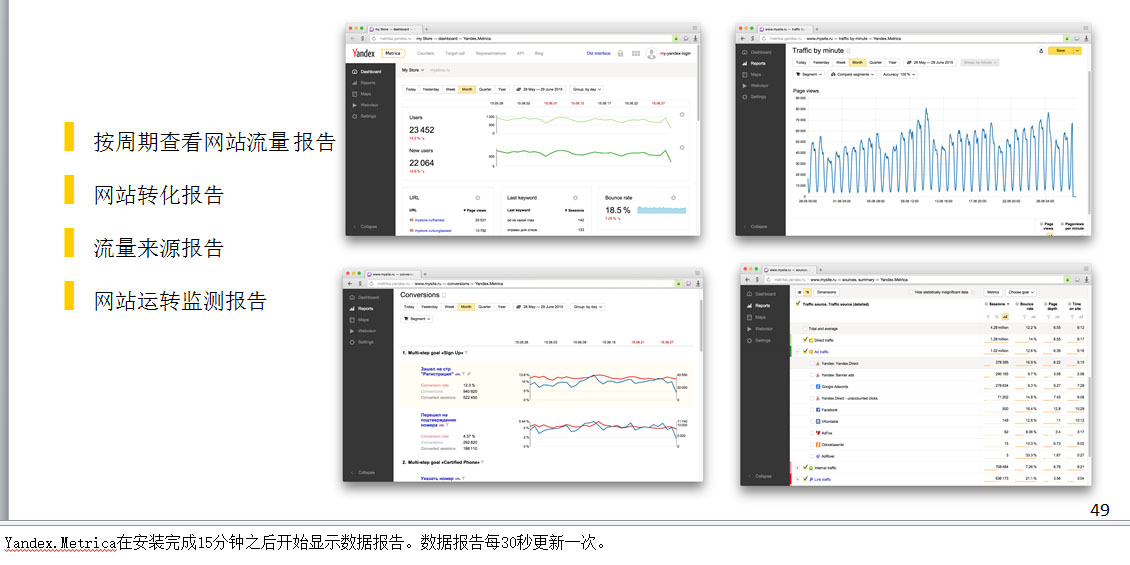
Task: Open Group: by day dropdown in dashboard window
Action: click(x=587, y=89)
